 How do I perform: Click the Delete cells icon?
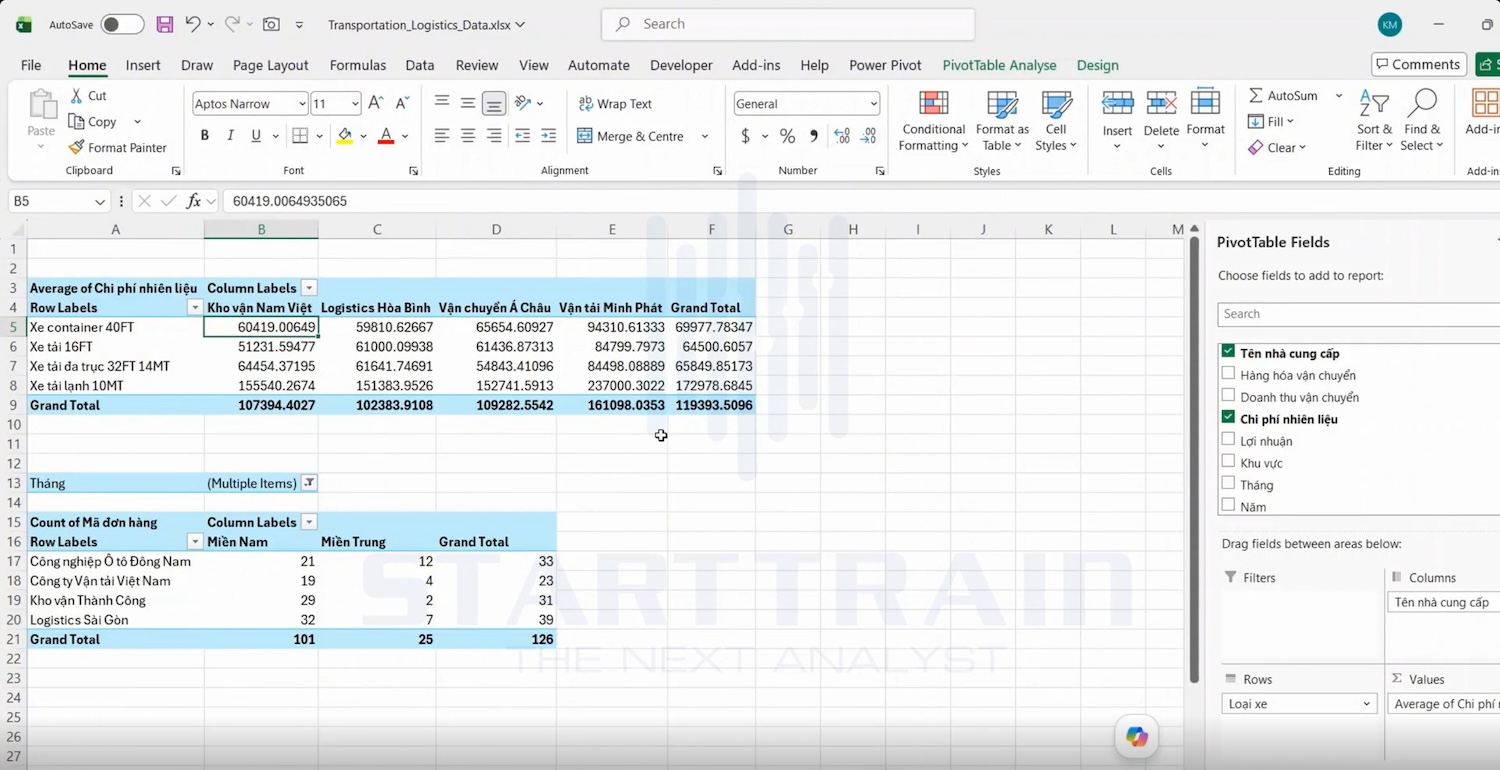(x=1161, y=103)
